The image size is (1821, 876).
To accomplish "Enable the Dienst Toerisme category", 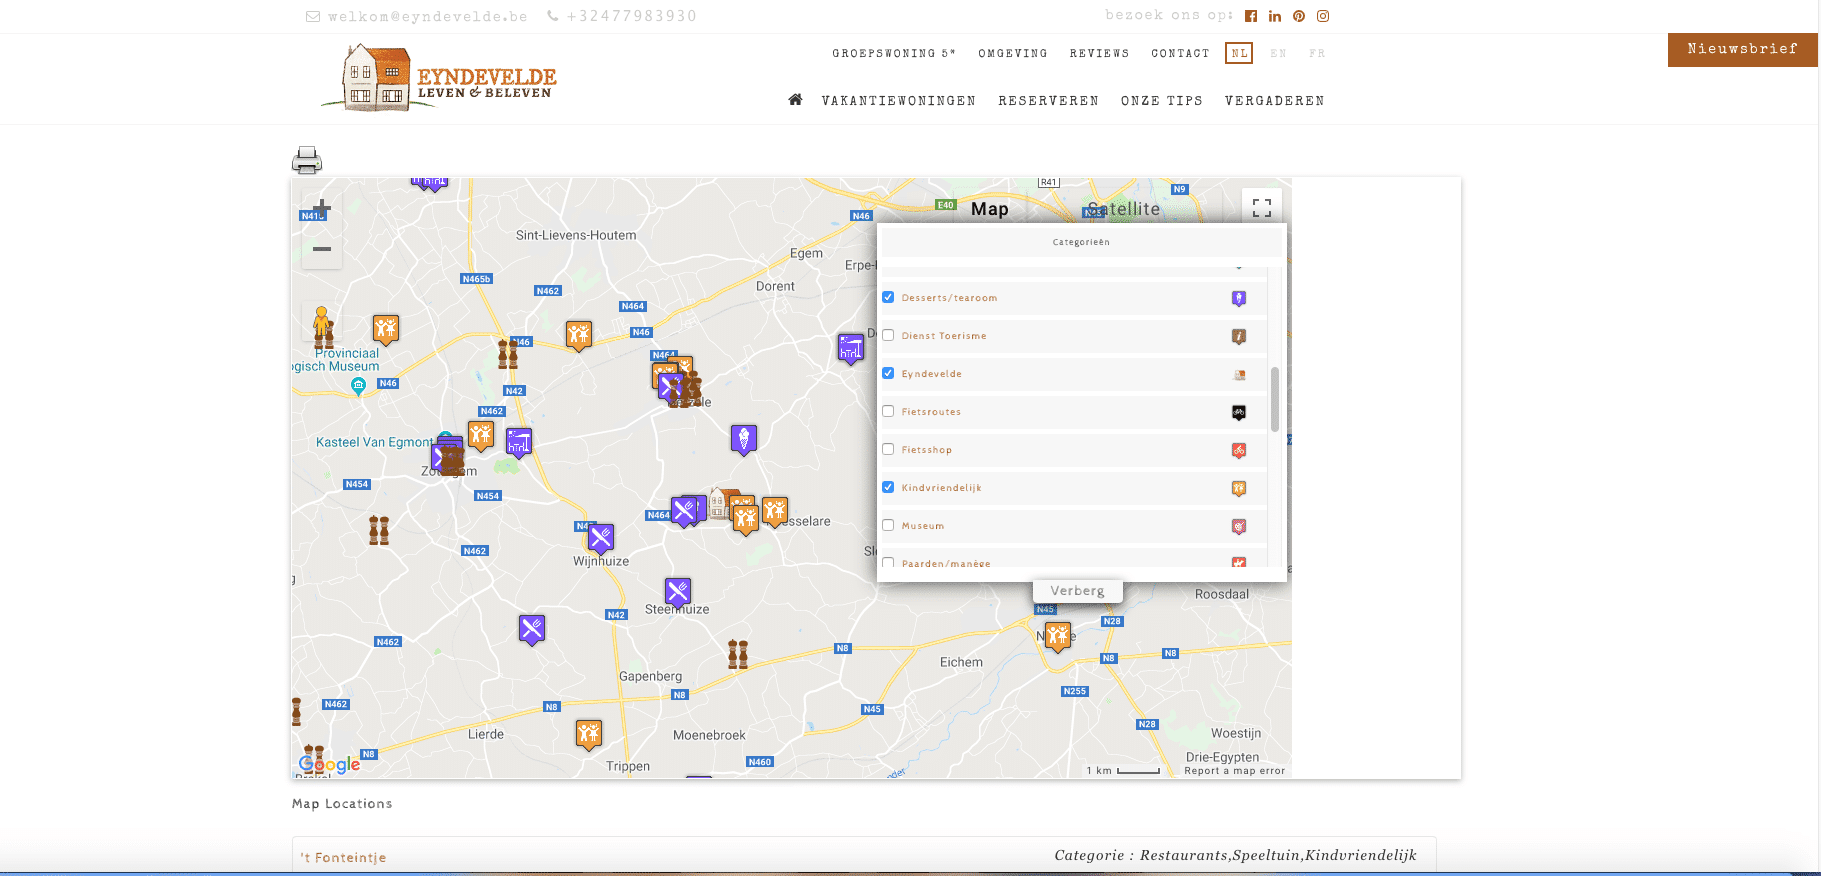I will click(888, 335).
